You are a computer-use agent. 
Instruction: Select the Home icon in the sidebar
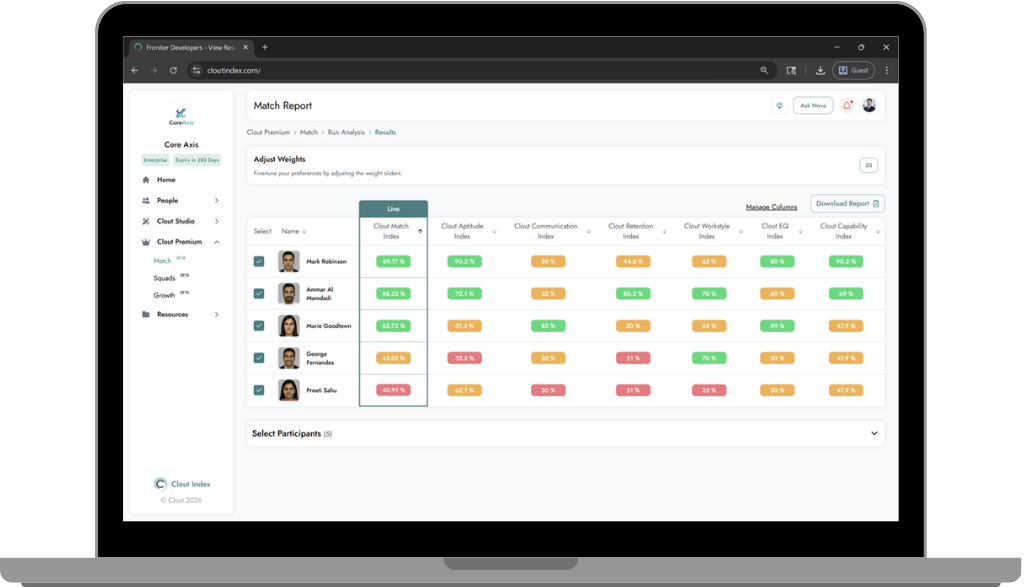click(x=145, y=178)
